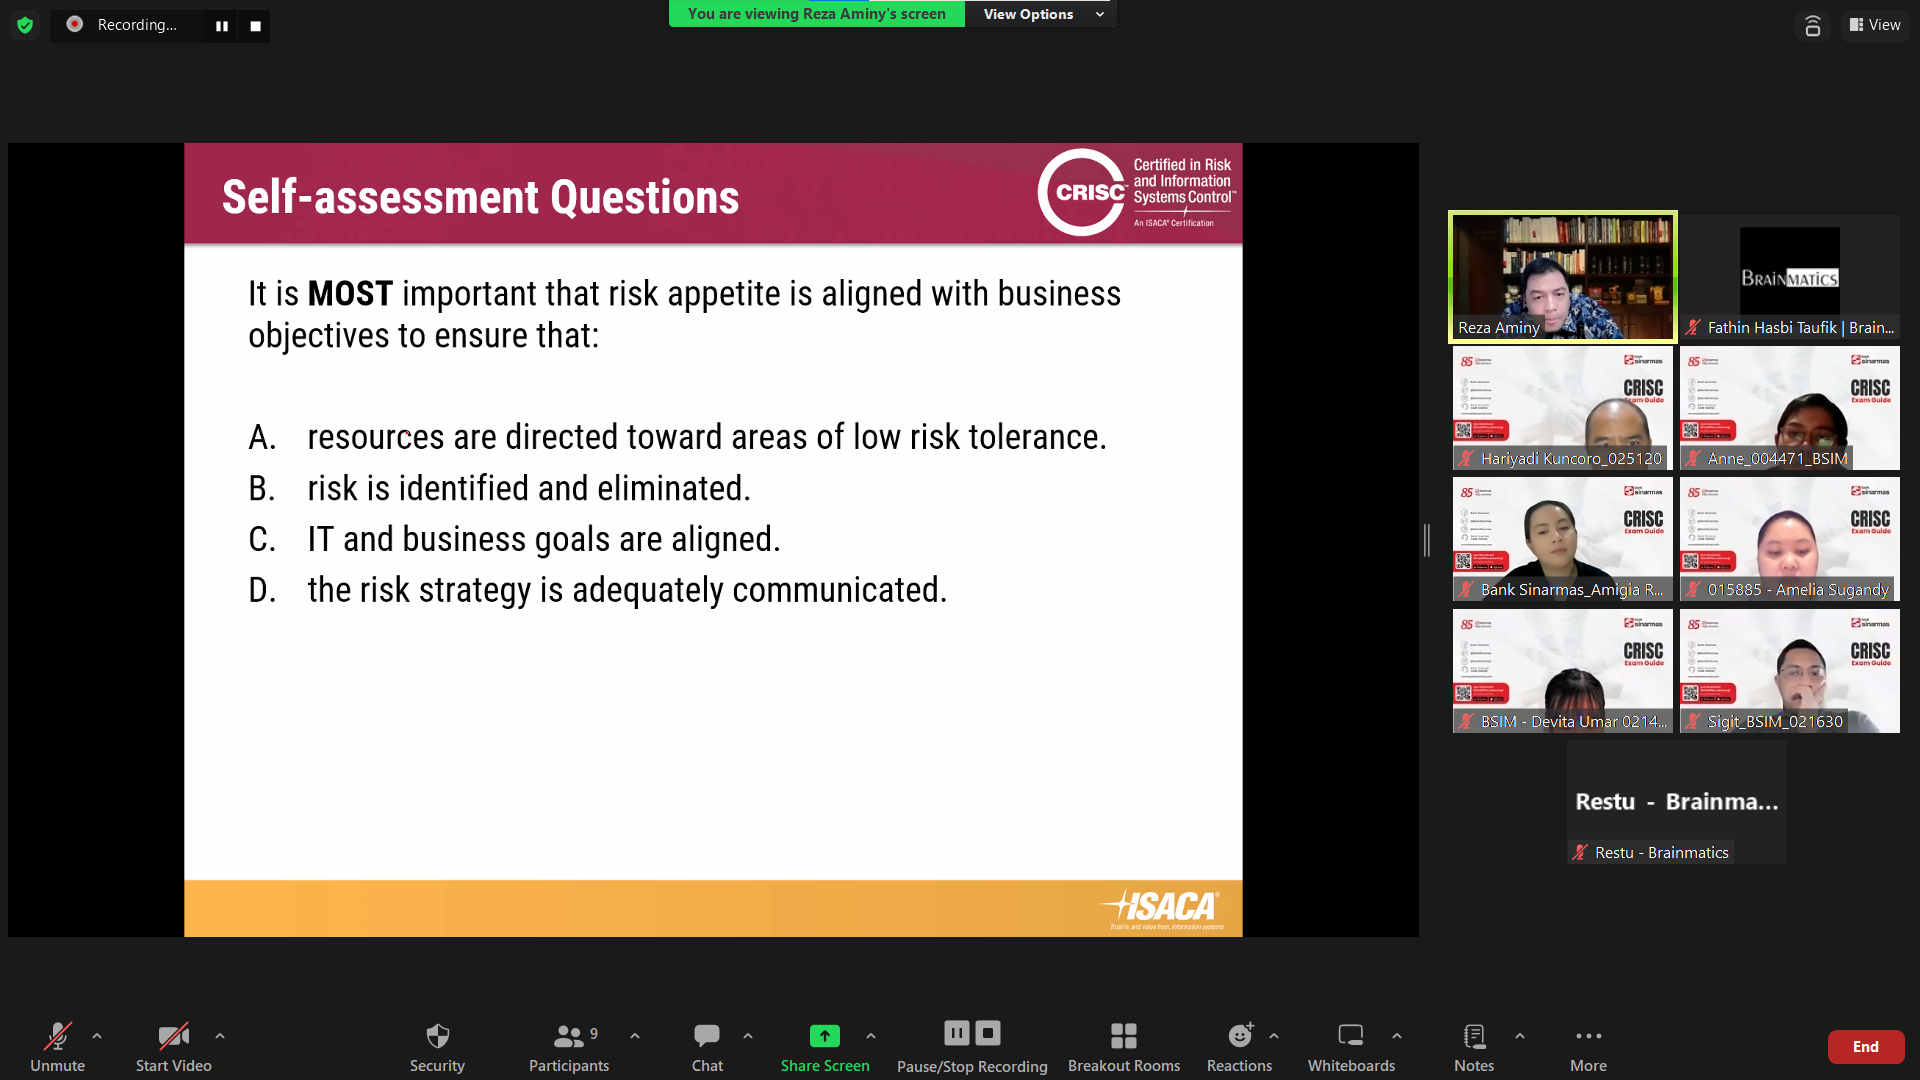Open the Notes tool
This screenshot has height=1080, width=1920.
pyautogui.click(x=1473, y=1045)
